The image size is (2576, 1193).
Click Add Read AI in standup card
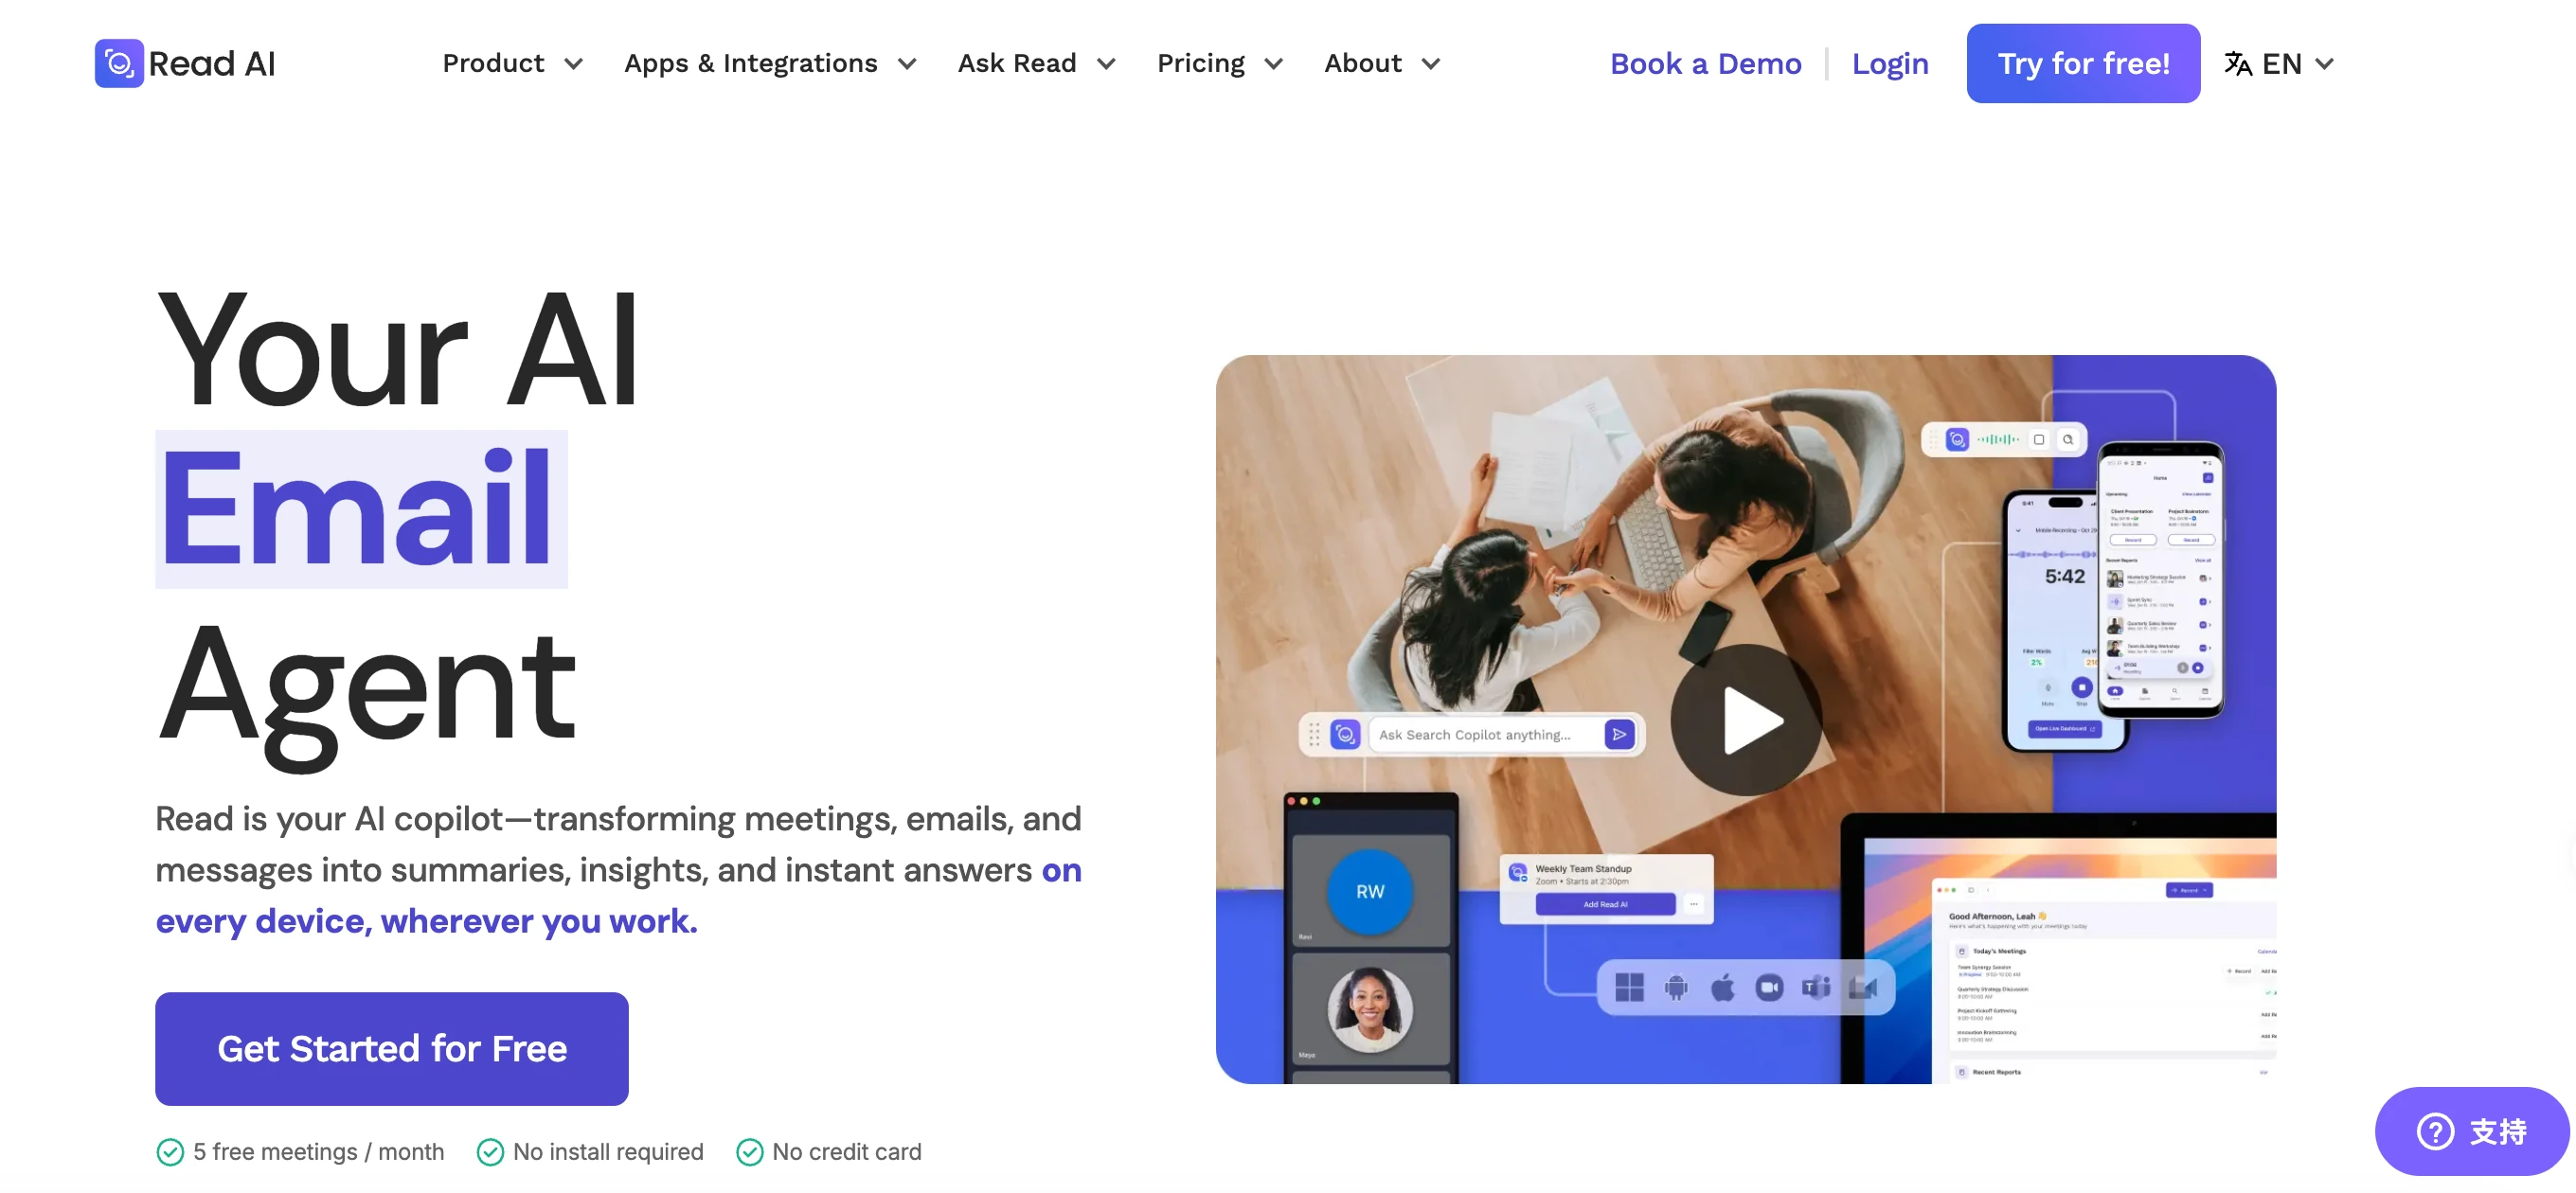coord(1604,904)
